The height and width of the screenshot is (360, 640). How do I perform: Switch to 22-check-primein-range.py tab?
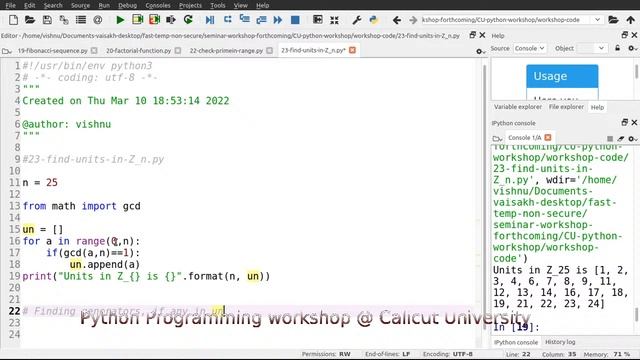226,51
